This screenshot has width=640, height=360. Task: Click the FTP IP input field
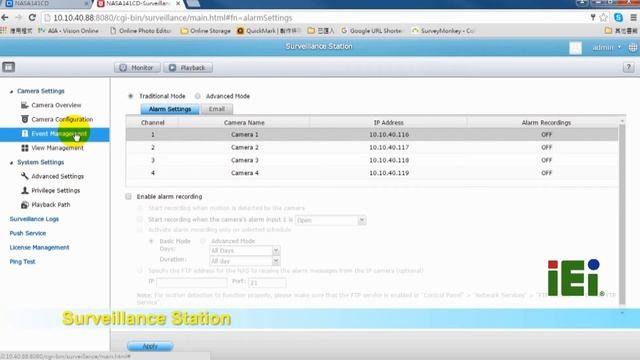(192, 282)
